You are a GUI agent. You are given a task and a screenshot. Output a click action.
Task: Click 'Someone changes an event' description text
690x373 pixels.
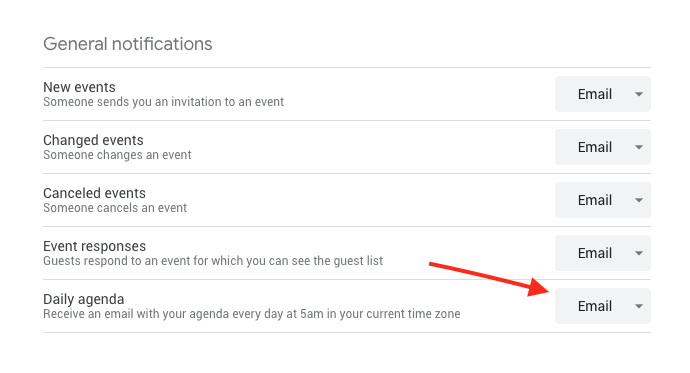(x=117, y=155)
